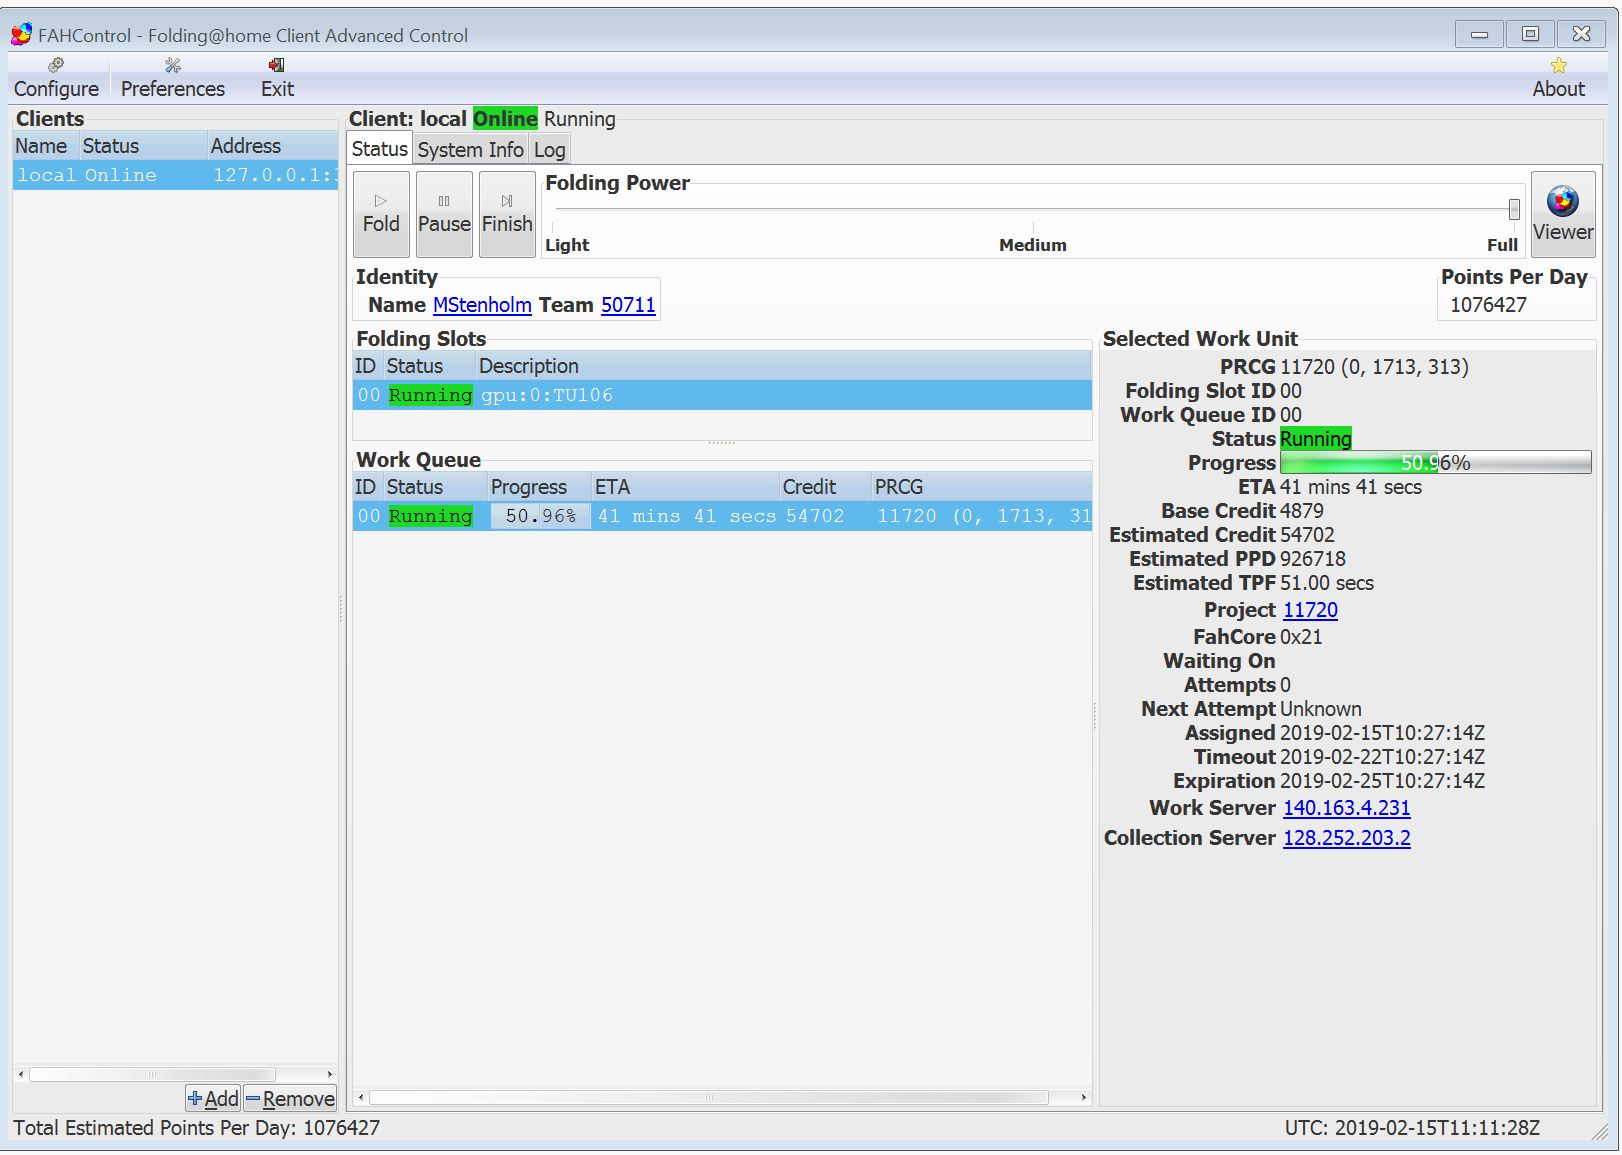Open the MStenholm user name link
Screen dimensions: 1622x1155
tap(482, 305)
